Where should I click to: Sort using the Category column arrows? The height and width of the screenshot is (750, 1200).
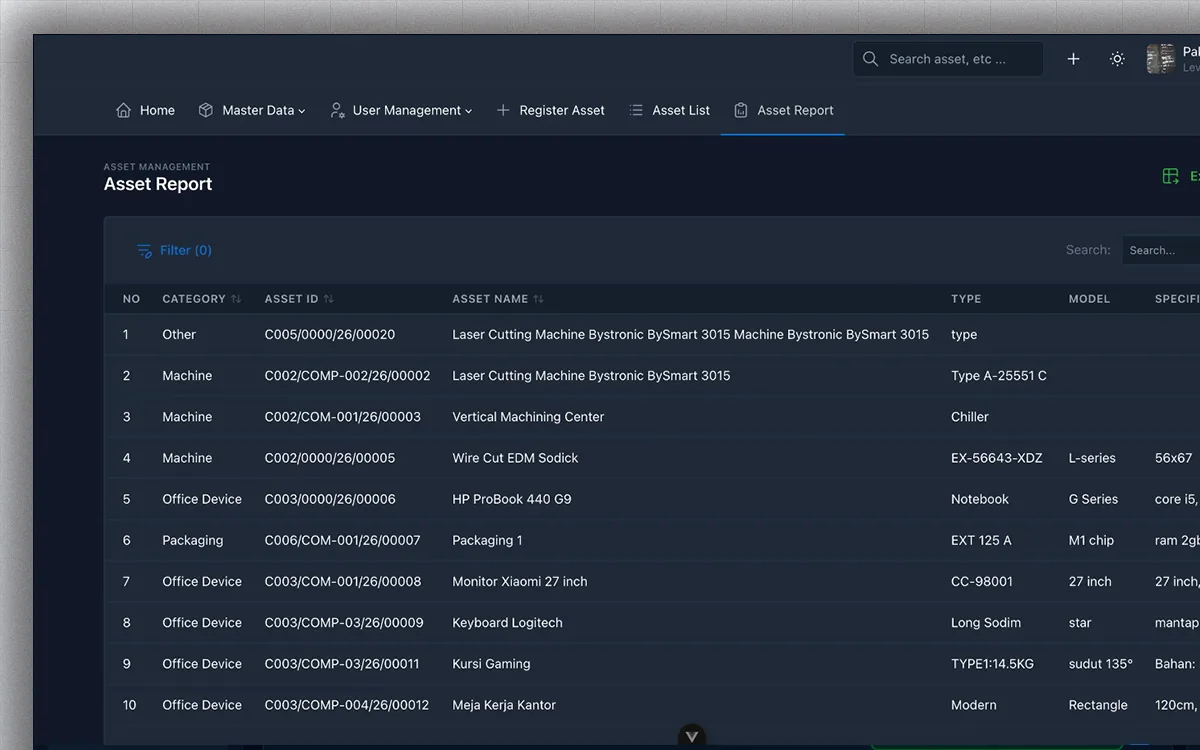point(236,299)
